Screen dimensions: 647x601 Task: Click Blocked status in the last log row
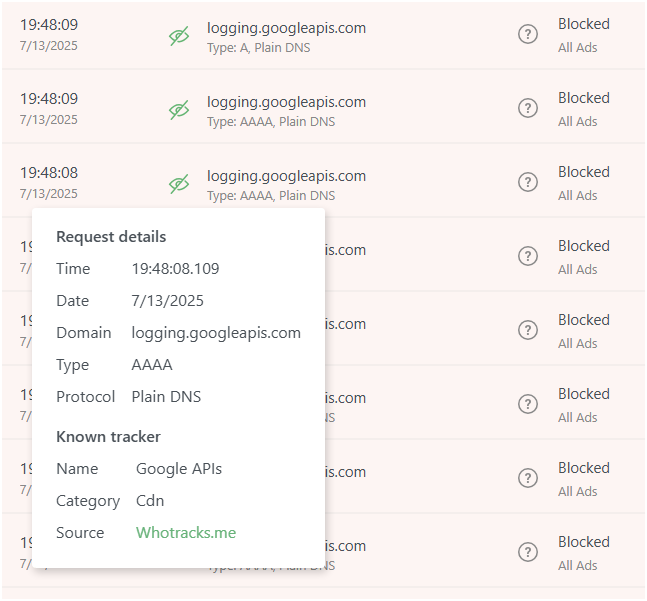point(583,542)
